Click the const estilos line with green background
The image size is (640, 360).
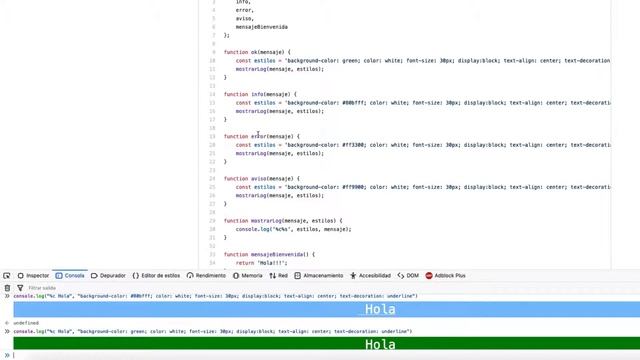pyautogui.click(x=423, y=60)
